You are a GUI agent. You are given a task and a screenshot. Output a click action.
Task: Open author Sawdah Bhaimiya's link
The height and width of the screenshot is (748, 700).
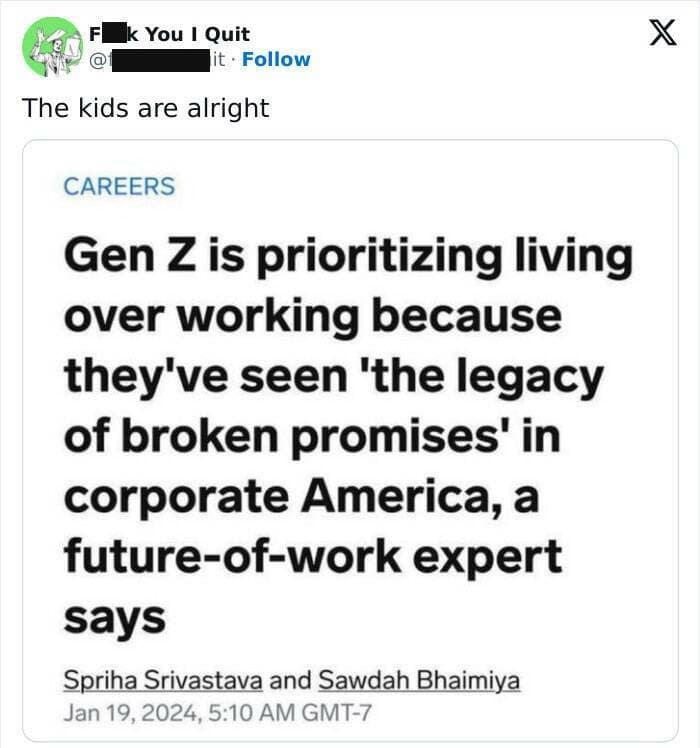tap(419, 681)
